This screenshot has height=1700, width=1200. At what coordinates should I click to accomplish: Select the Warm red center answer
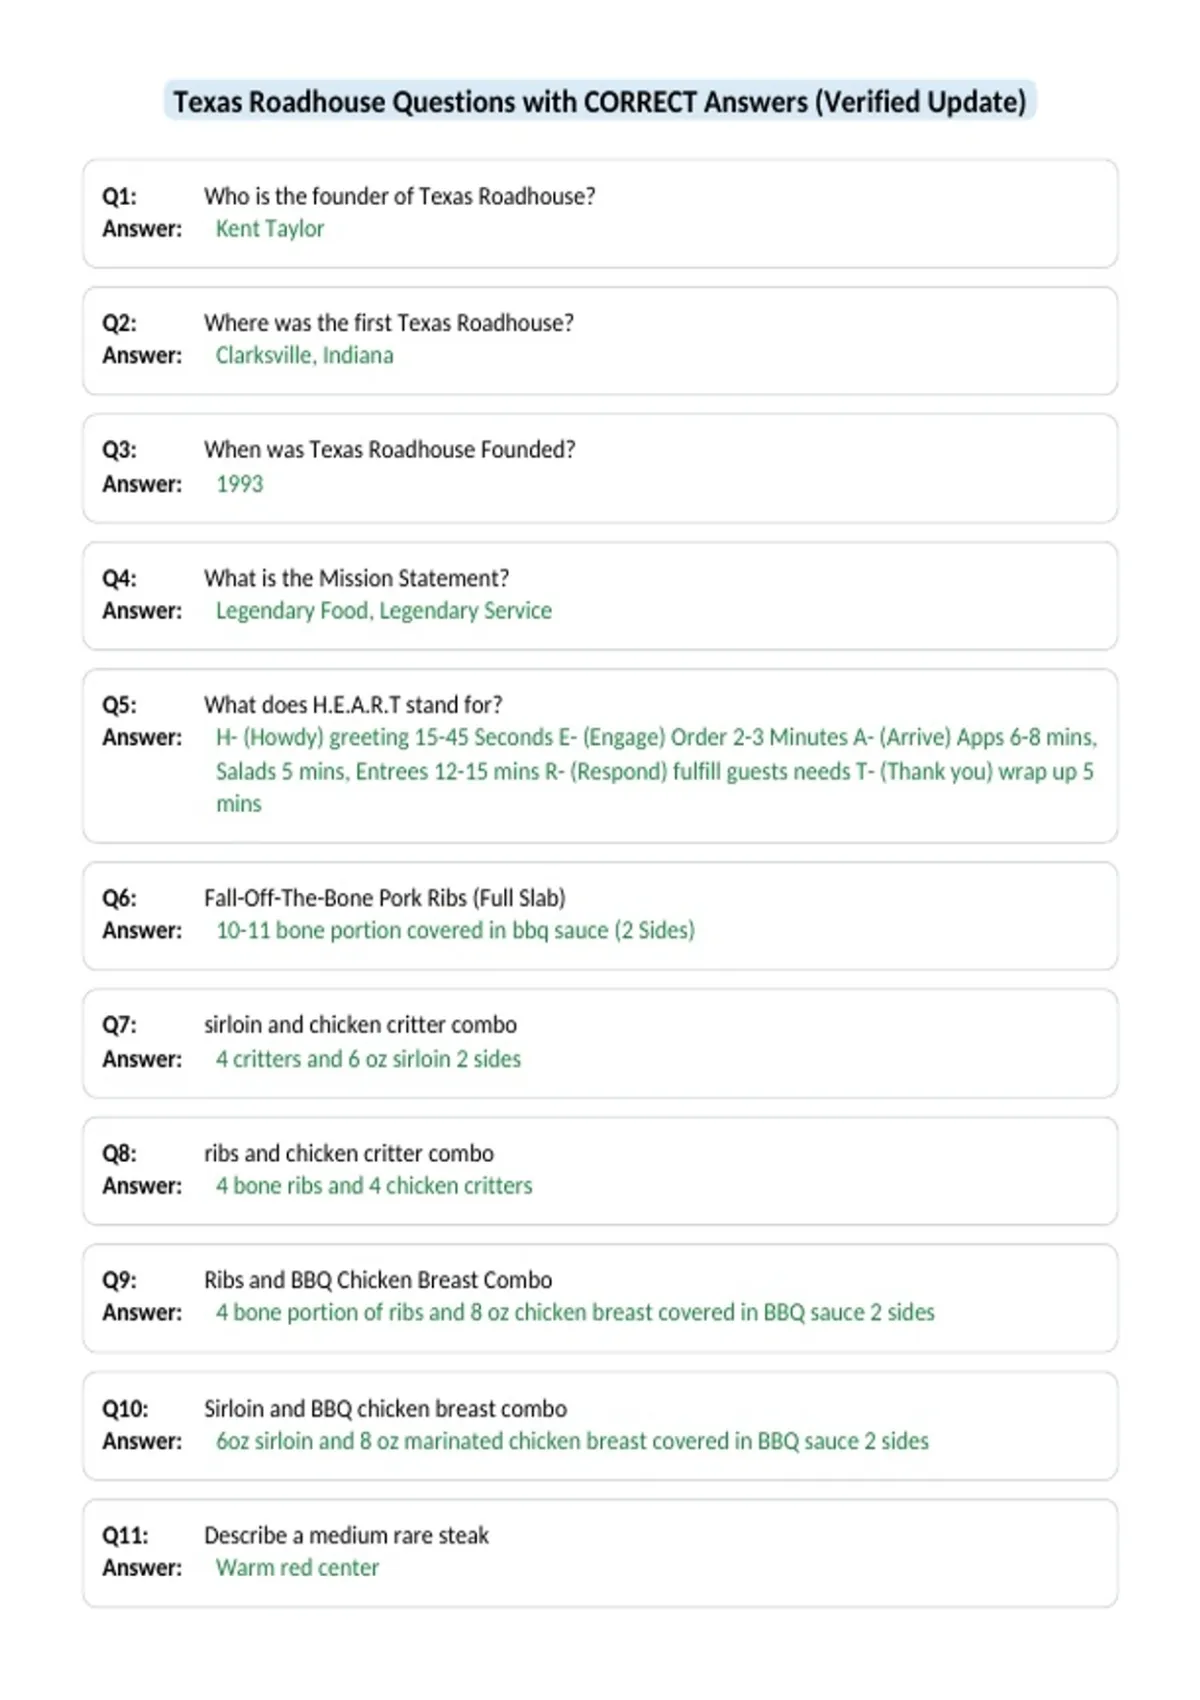click(x=298, y=1568)
